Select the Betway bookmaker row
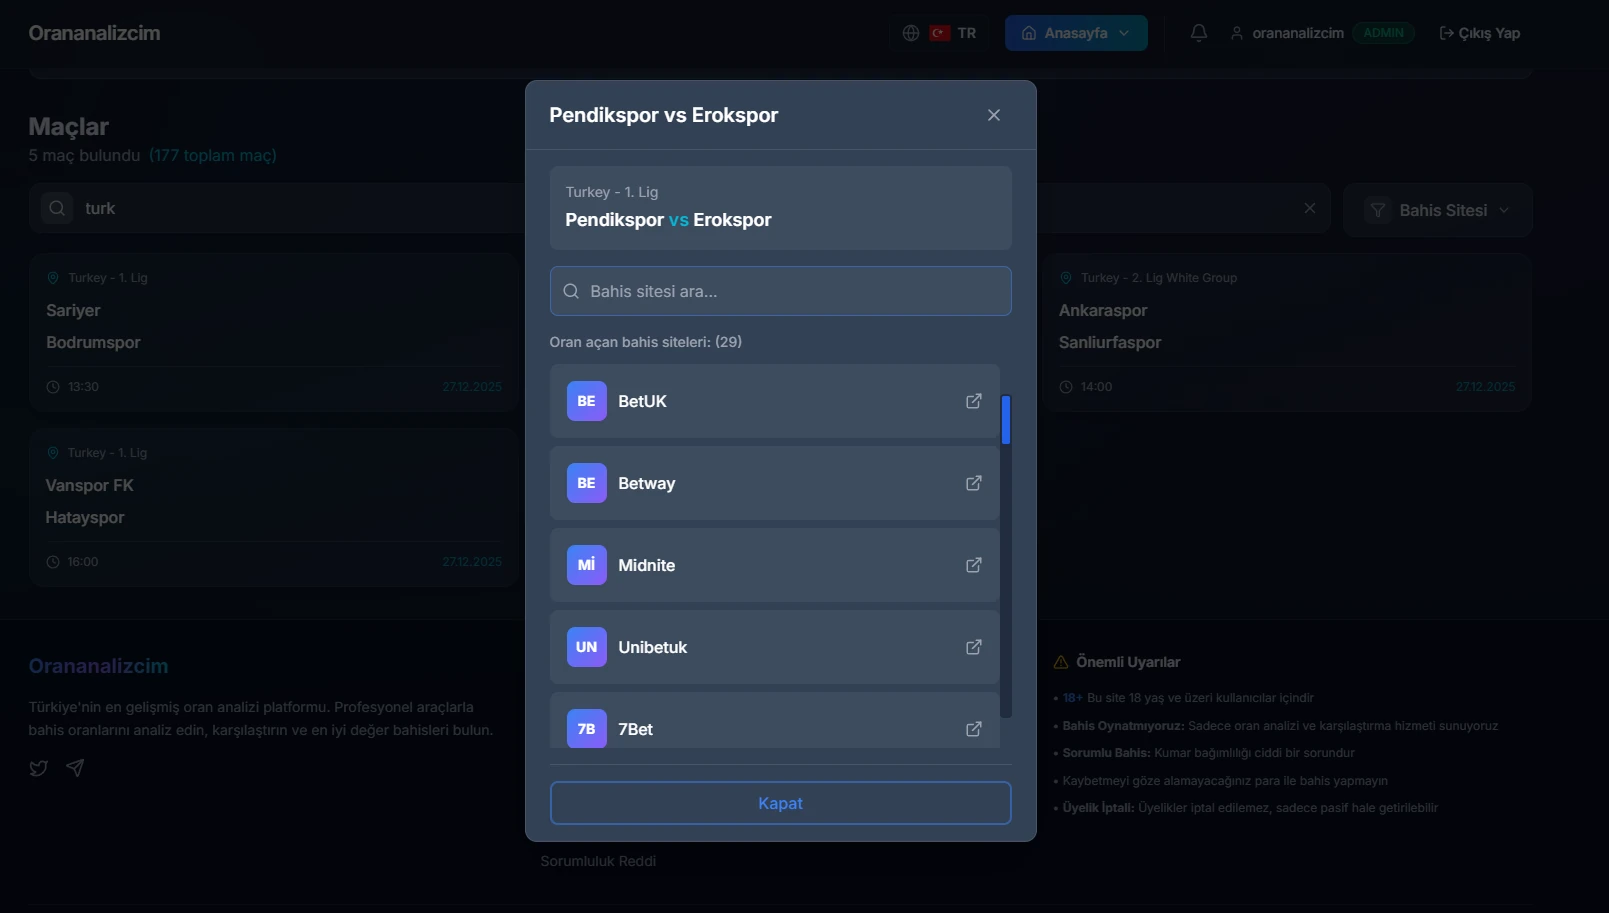1609x913 pixels. tap(760, 483)
